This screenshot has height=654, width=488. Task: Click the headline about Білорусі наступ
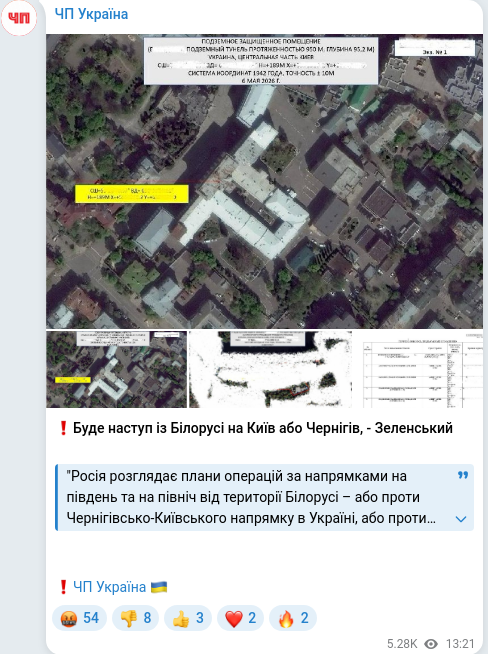coord(263,428)
